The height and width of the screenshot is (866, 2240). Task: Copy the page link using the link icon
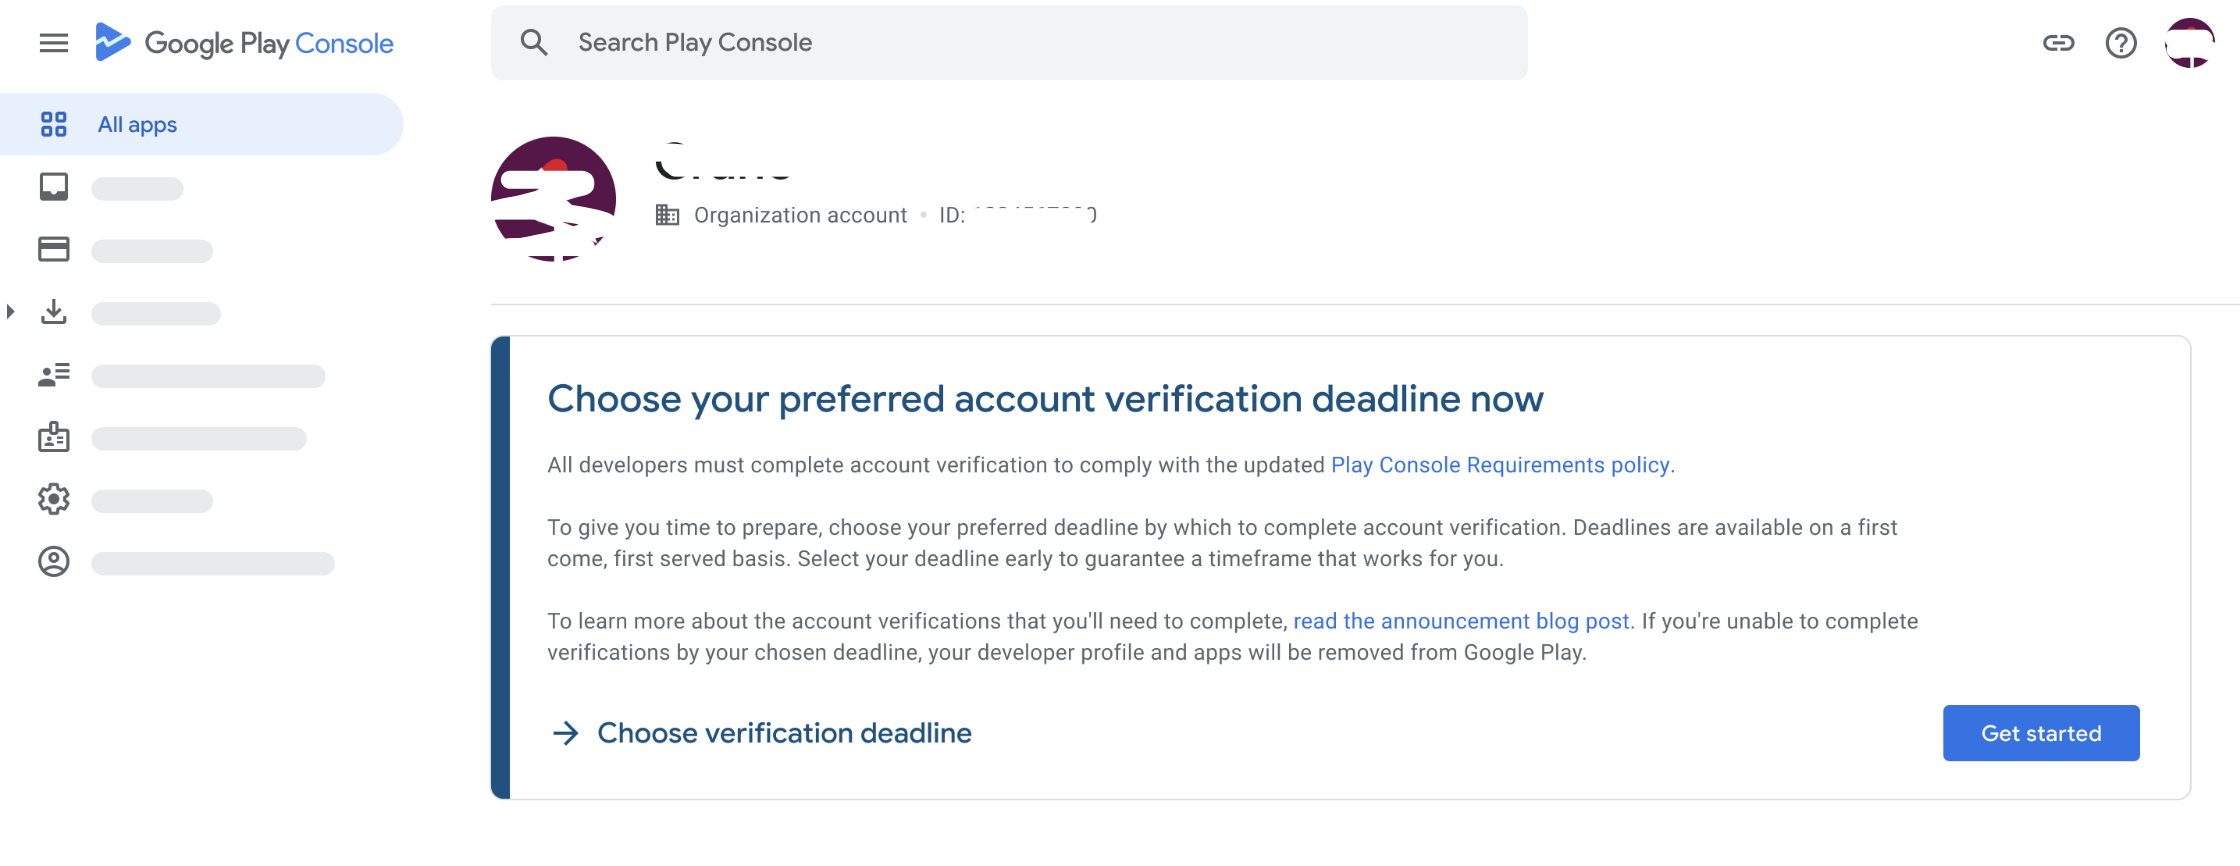(x=2059, y=43)
